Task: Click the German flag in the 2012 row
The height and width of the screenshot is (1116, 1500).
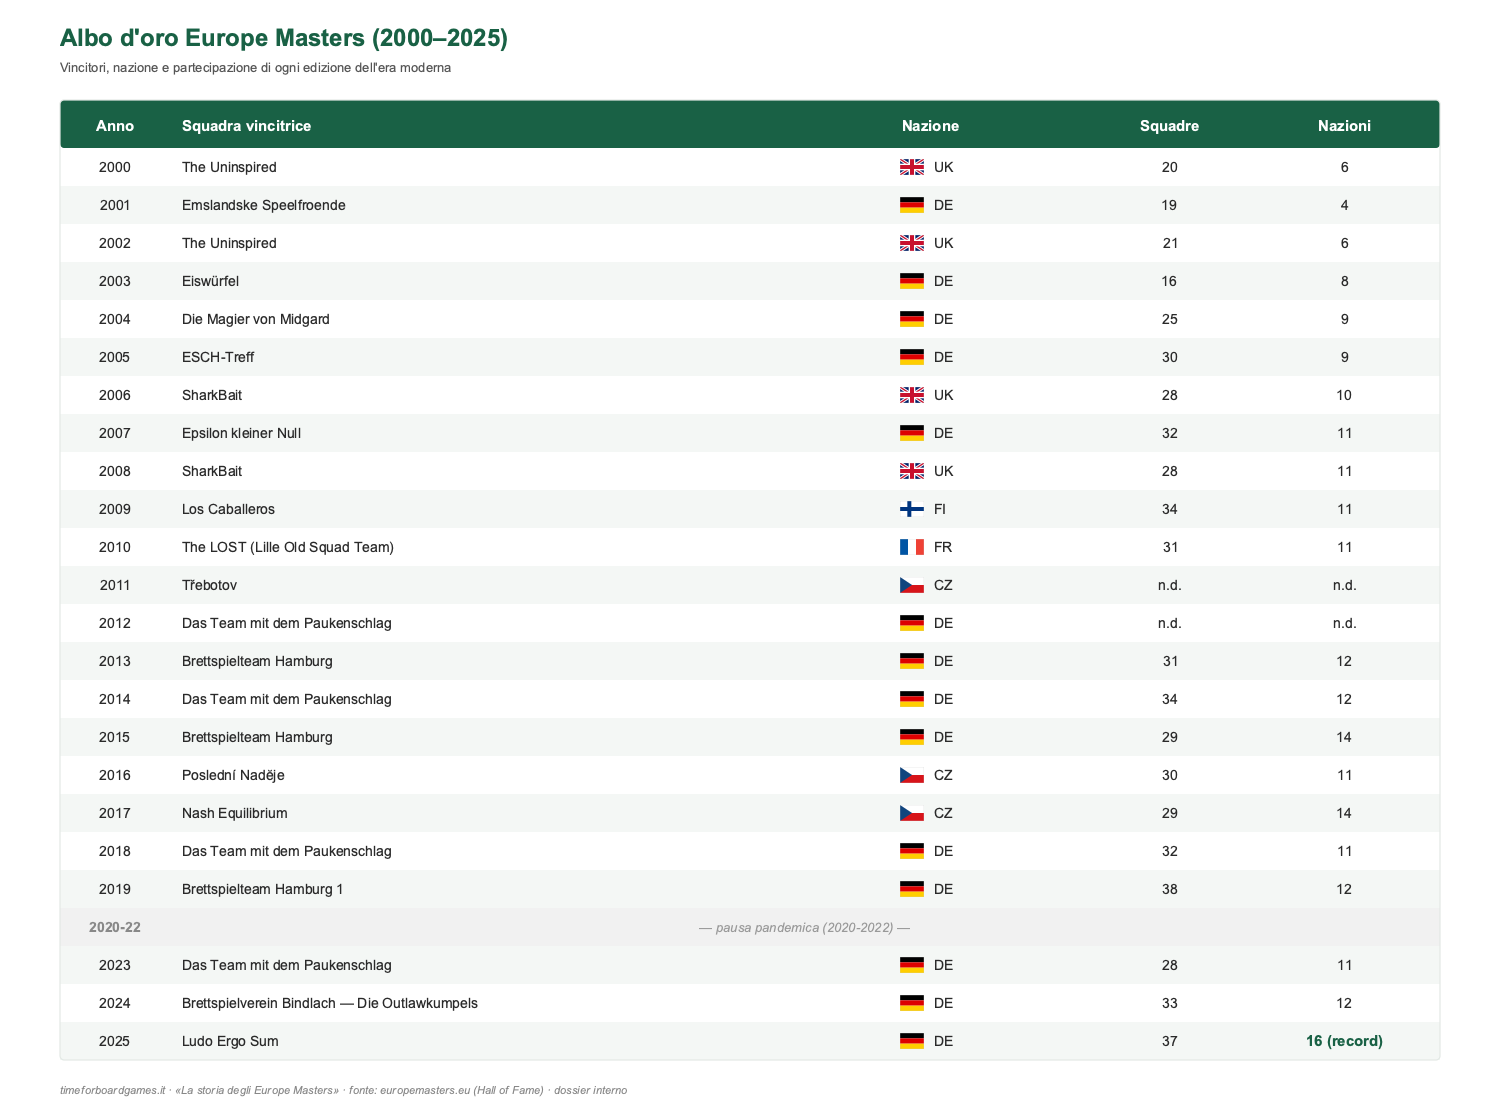Action: click(x=911, y=623)
